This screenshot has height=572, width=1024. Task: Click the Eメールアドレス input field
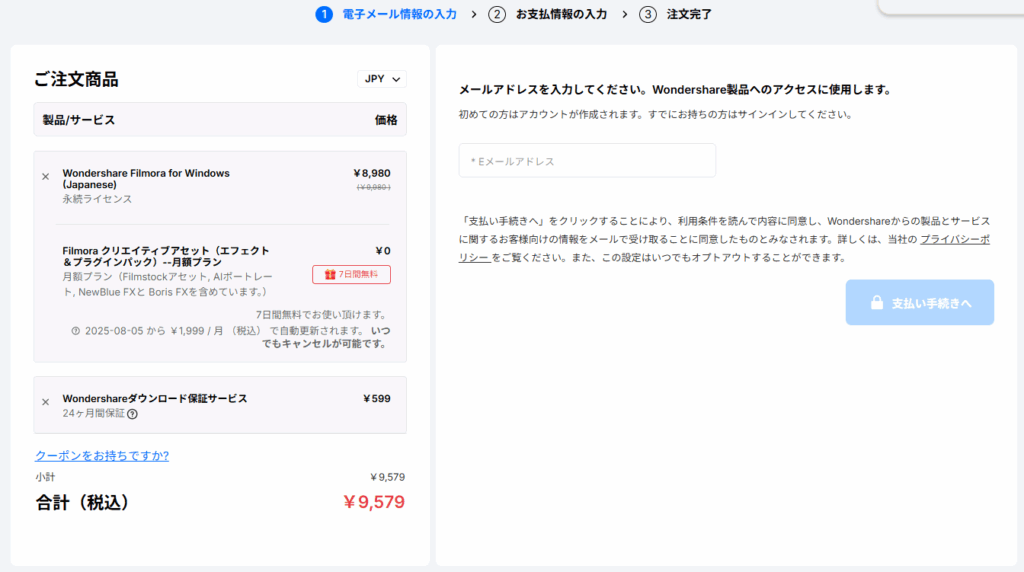pos(587,161)
